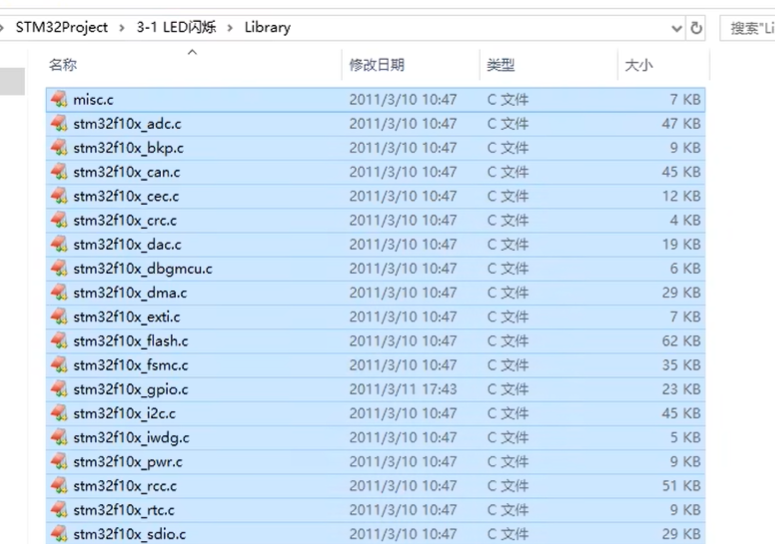
Task: Go to 3-1 LED闪烁 folder breadcrumb
Action: click(176, 27)
